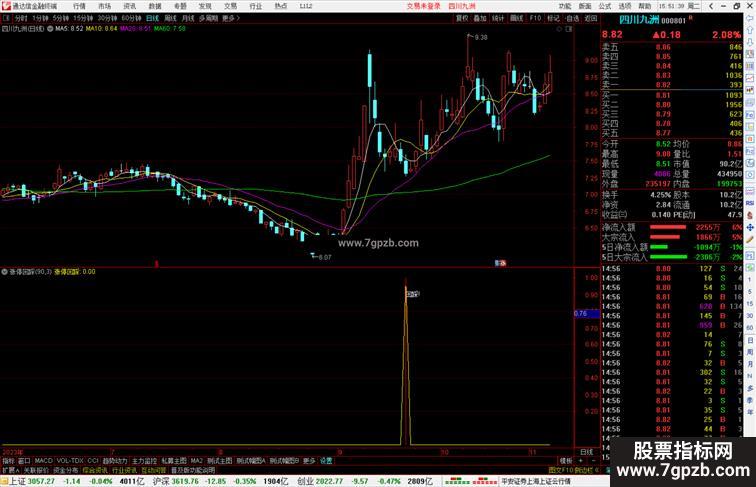756x487 pixels.
Task: Click the pencil draw icon in sidebar
Action: coord(750,240)
